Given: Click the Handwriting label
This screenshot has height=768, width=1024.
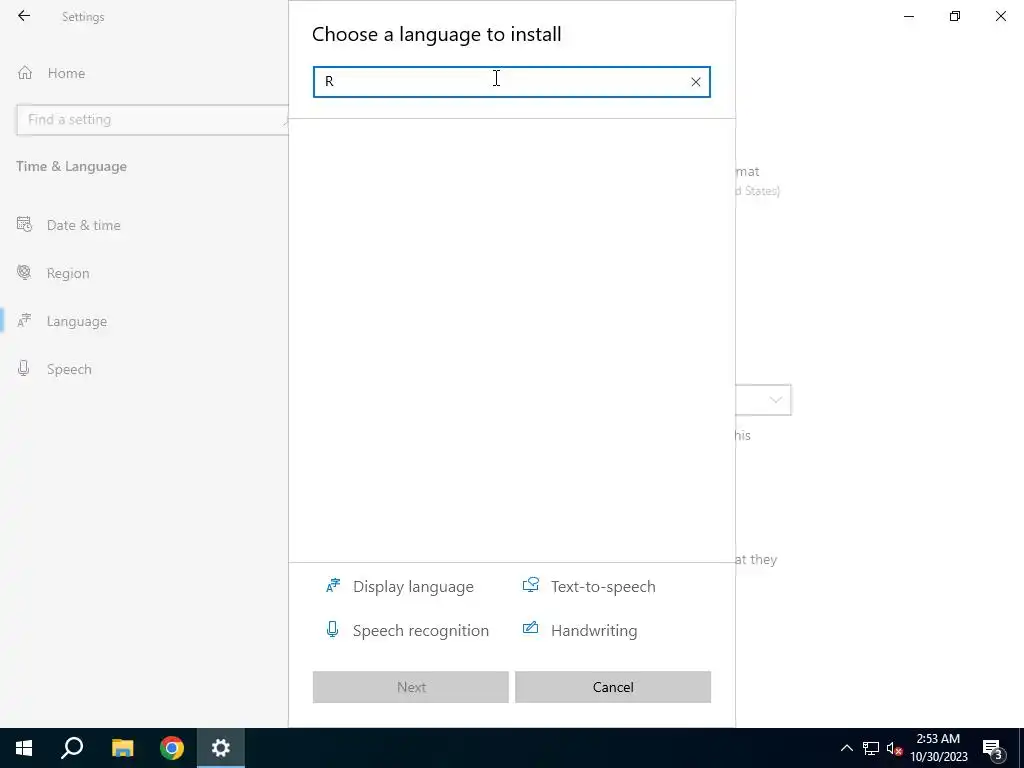Looking at the screenshot, I should pyautogui.click(x=594, y=631).
